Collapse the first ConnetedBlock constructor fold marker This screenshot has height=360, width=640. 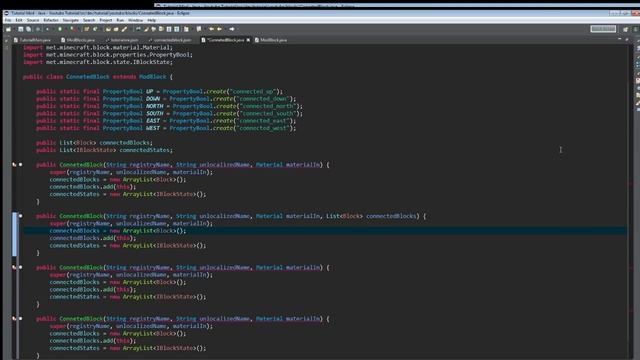[x=20, y=164]
